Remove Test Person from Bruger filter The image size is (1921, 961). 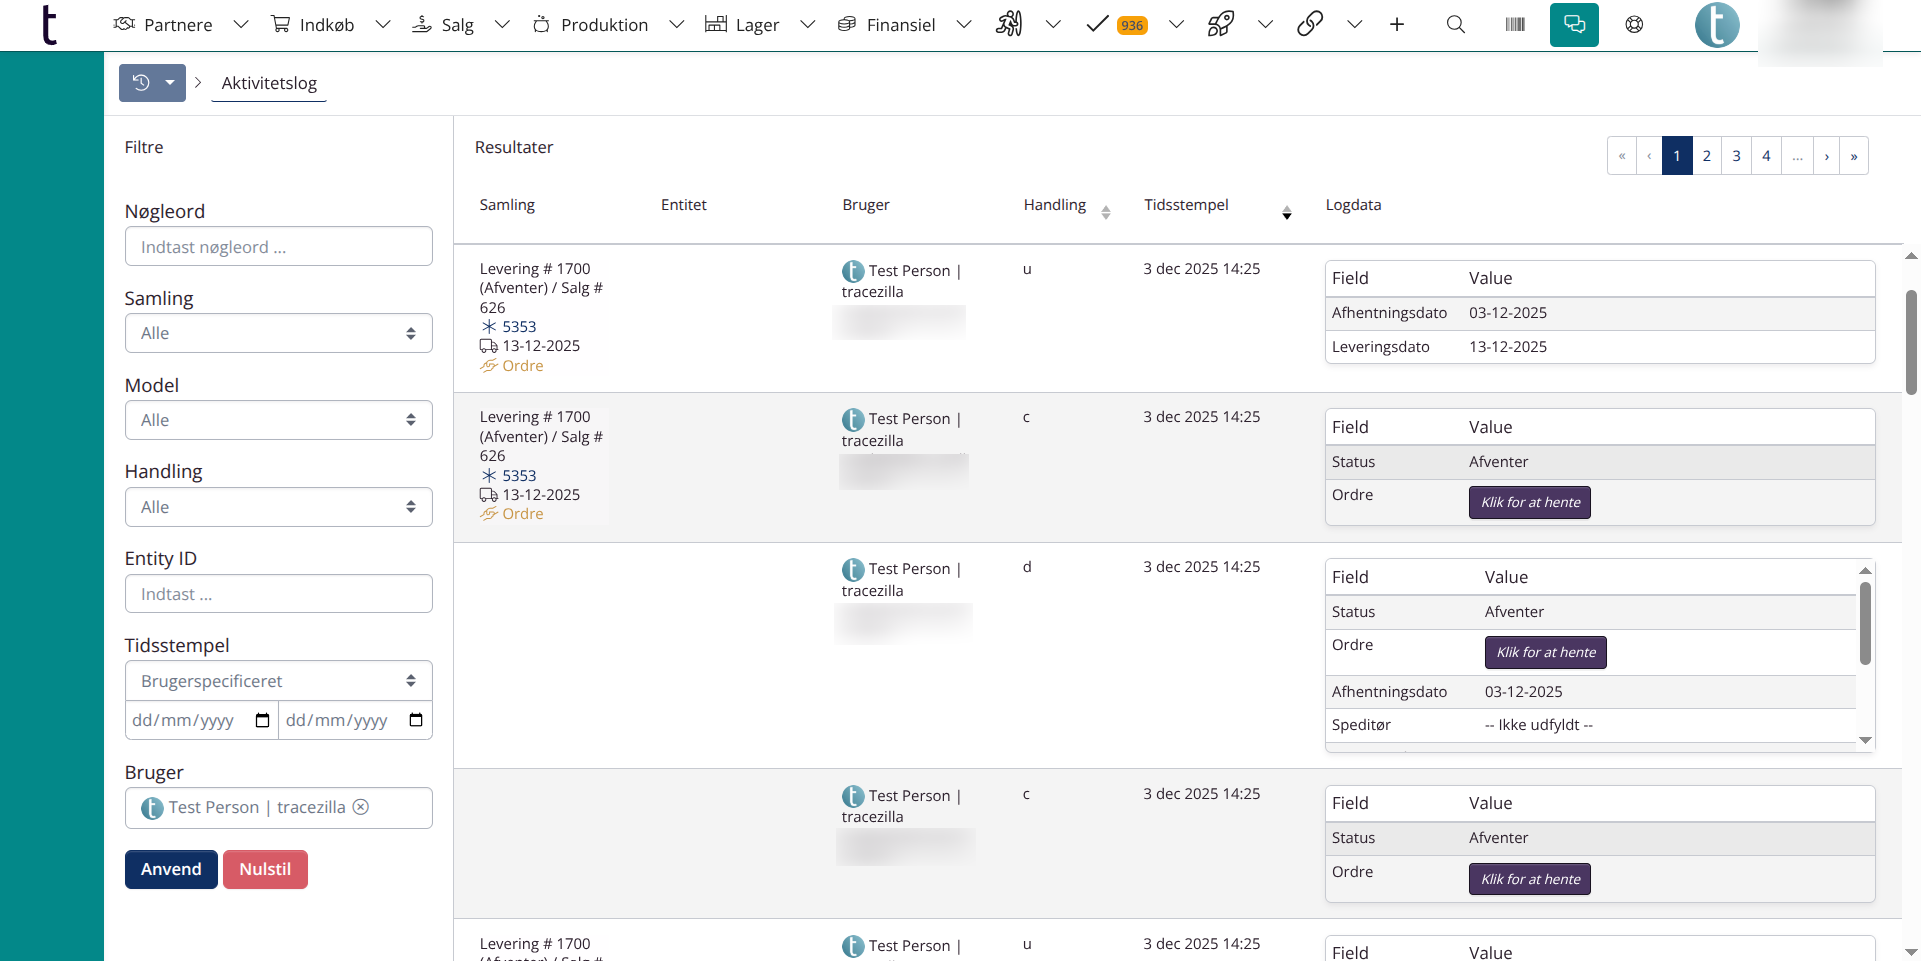[361, 807]
